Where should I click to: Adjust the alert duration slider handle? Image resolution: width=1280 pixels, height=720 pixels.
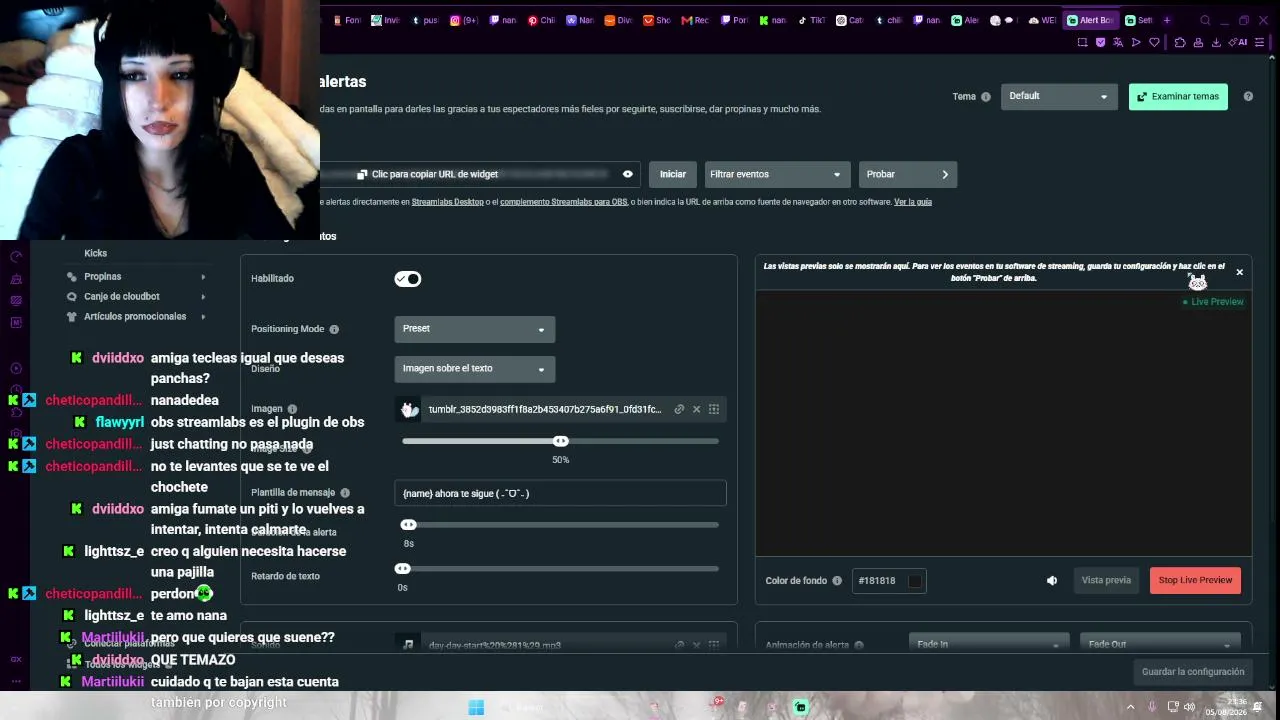point(408,525)
